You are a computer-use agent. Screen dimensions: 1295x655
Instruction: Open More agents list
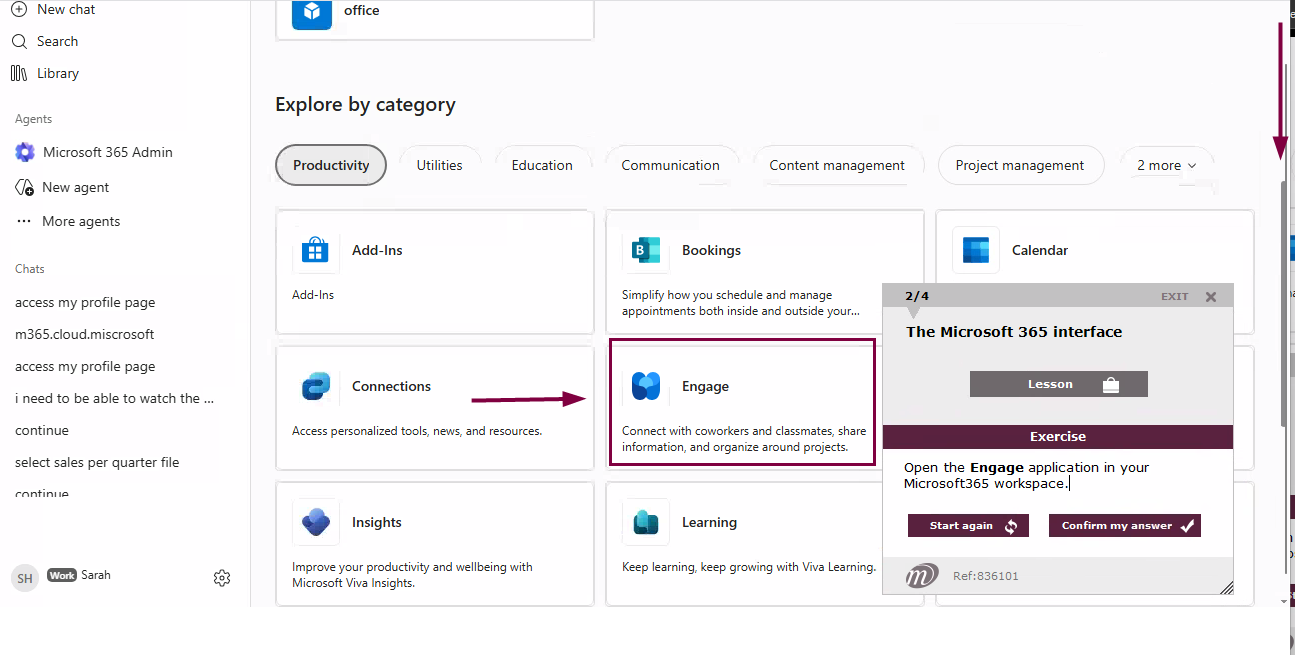81,221
